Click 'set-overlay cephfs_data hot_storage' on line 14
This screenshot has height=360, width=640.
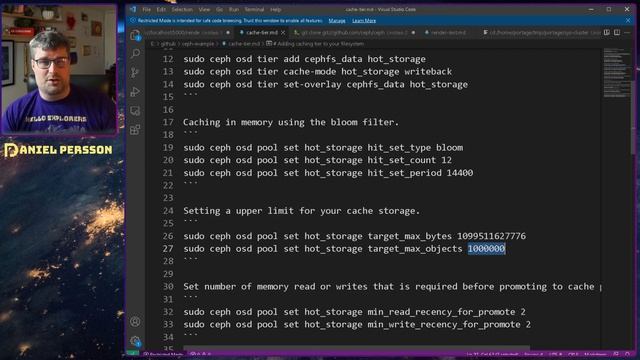376,84
